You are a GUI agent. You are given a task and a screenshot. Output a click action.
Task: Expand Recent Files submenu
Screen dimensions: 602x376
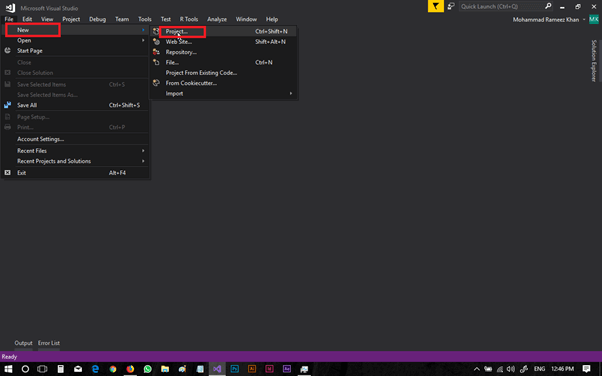coord(75,151)
